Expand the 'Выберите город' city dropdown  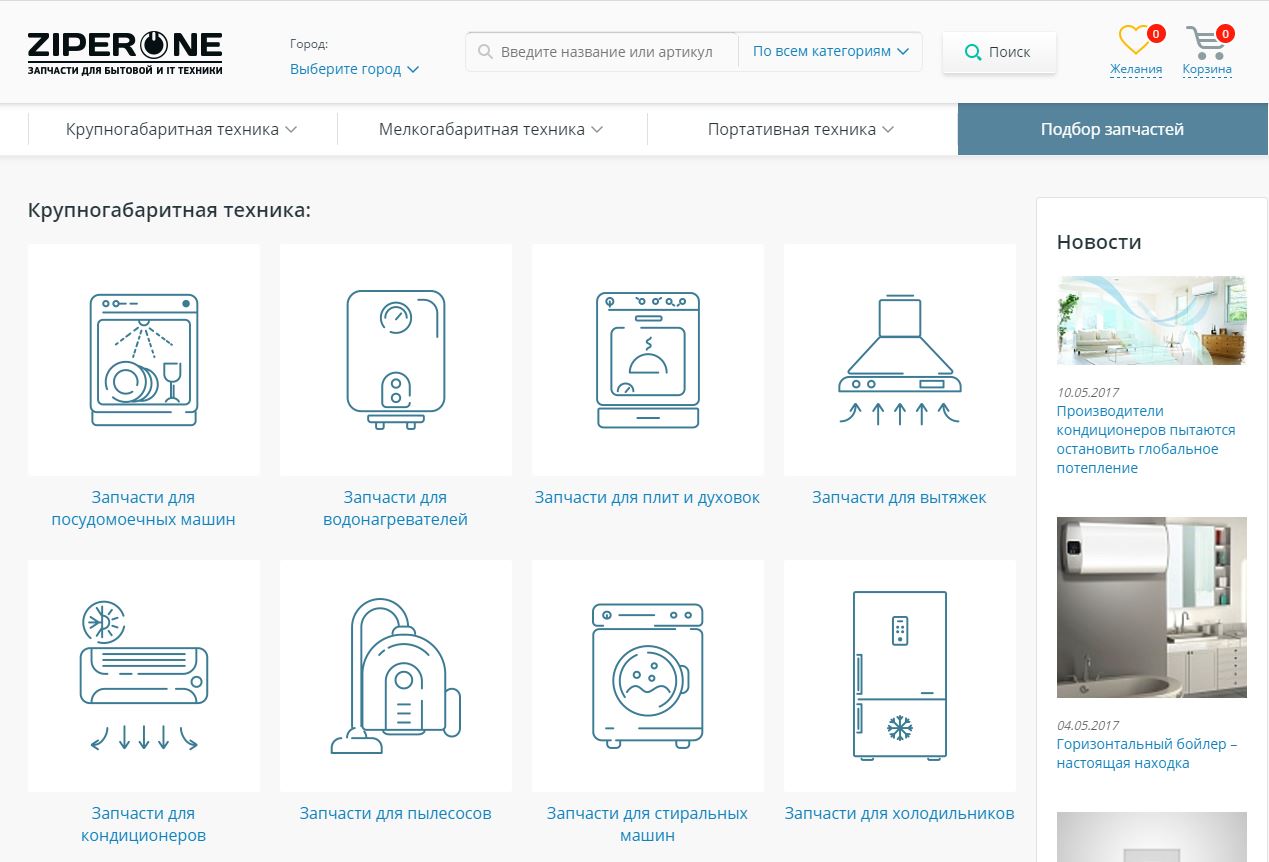(x=354, y=69)
